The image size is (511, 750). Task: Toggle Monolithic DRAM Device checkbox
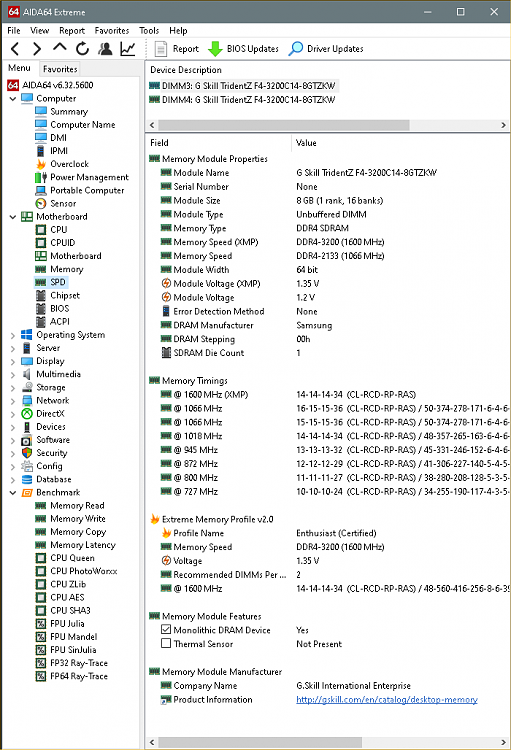166,629
